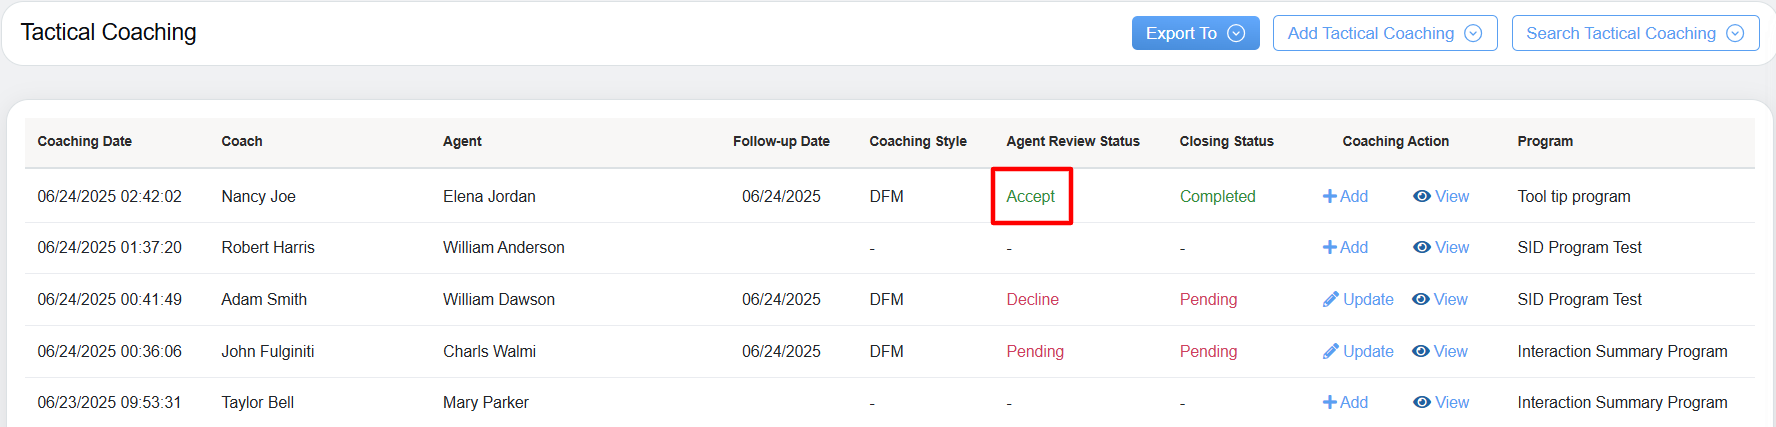Open the Export To dropdown

1195,33
